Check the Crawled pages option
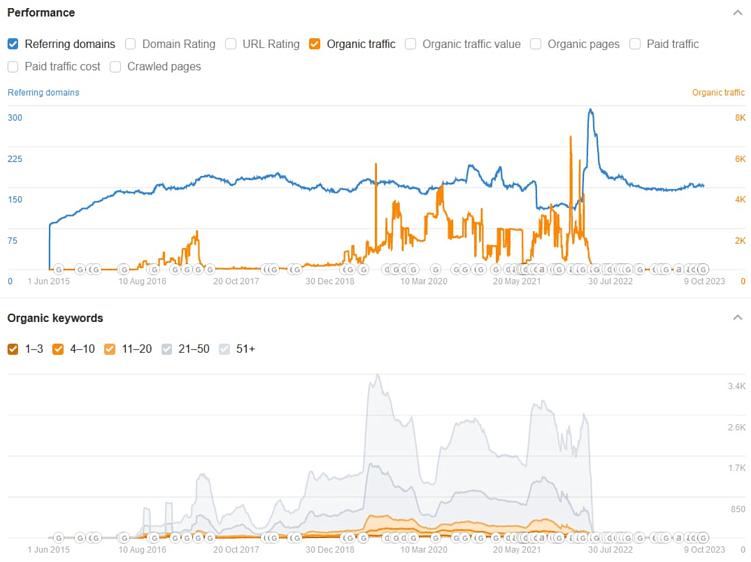The width and height of the screenshot is (751, 562). (x=116, y=67)
